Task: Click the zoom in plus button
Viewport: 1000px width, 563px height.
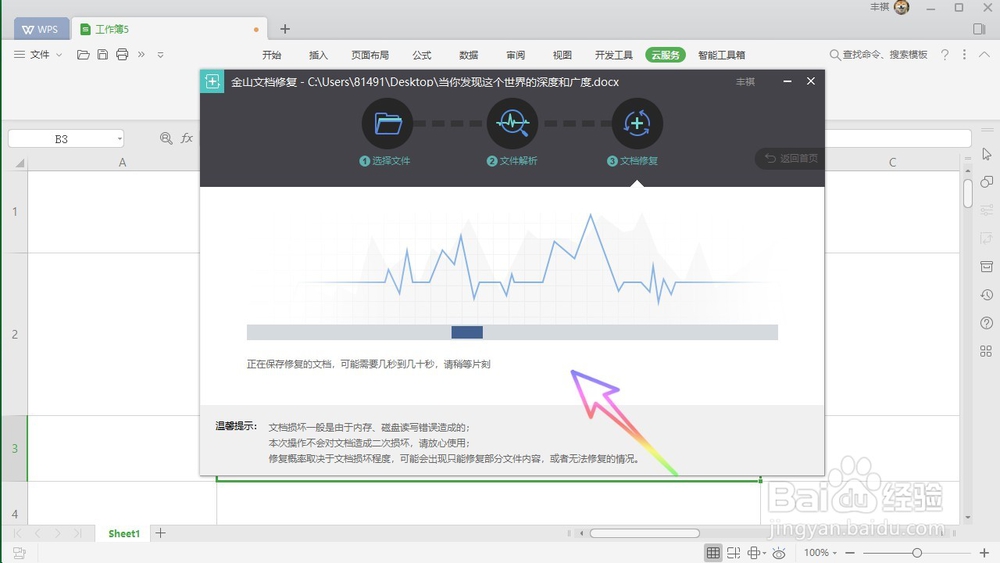Action: pyautogui.click(x=984, y=553)
